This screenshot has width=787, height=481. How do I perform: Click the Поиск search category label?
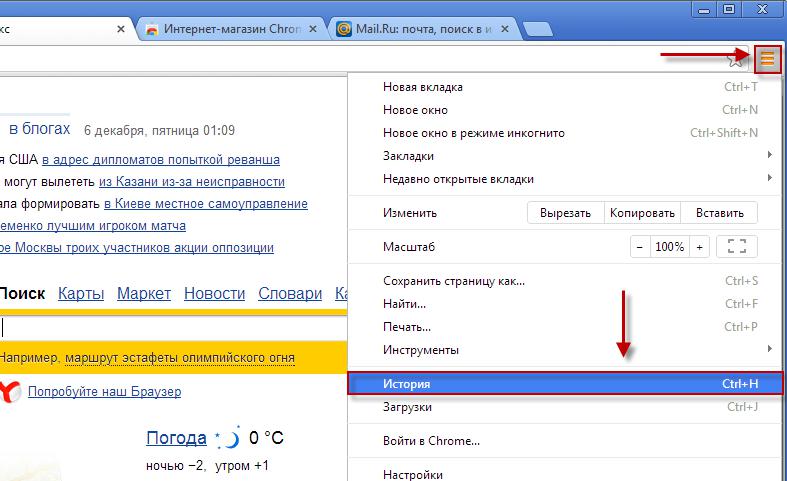pos(22,293)
